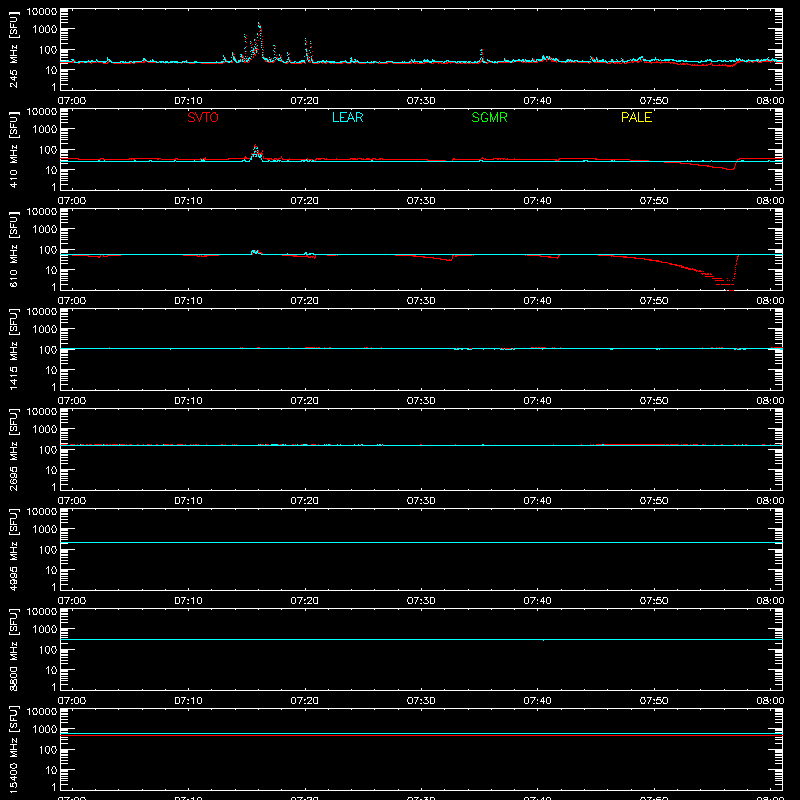Click the yellow PALE legend label
Viewport: 800px width, 800px height.
pos(636,117)
